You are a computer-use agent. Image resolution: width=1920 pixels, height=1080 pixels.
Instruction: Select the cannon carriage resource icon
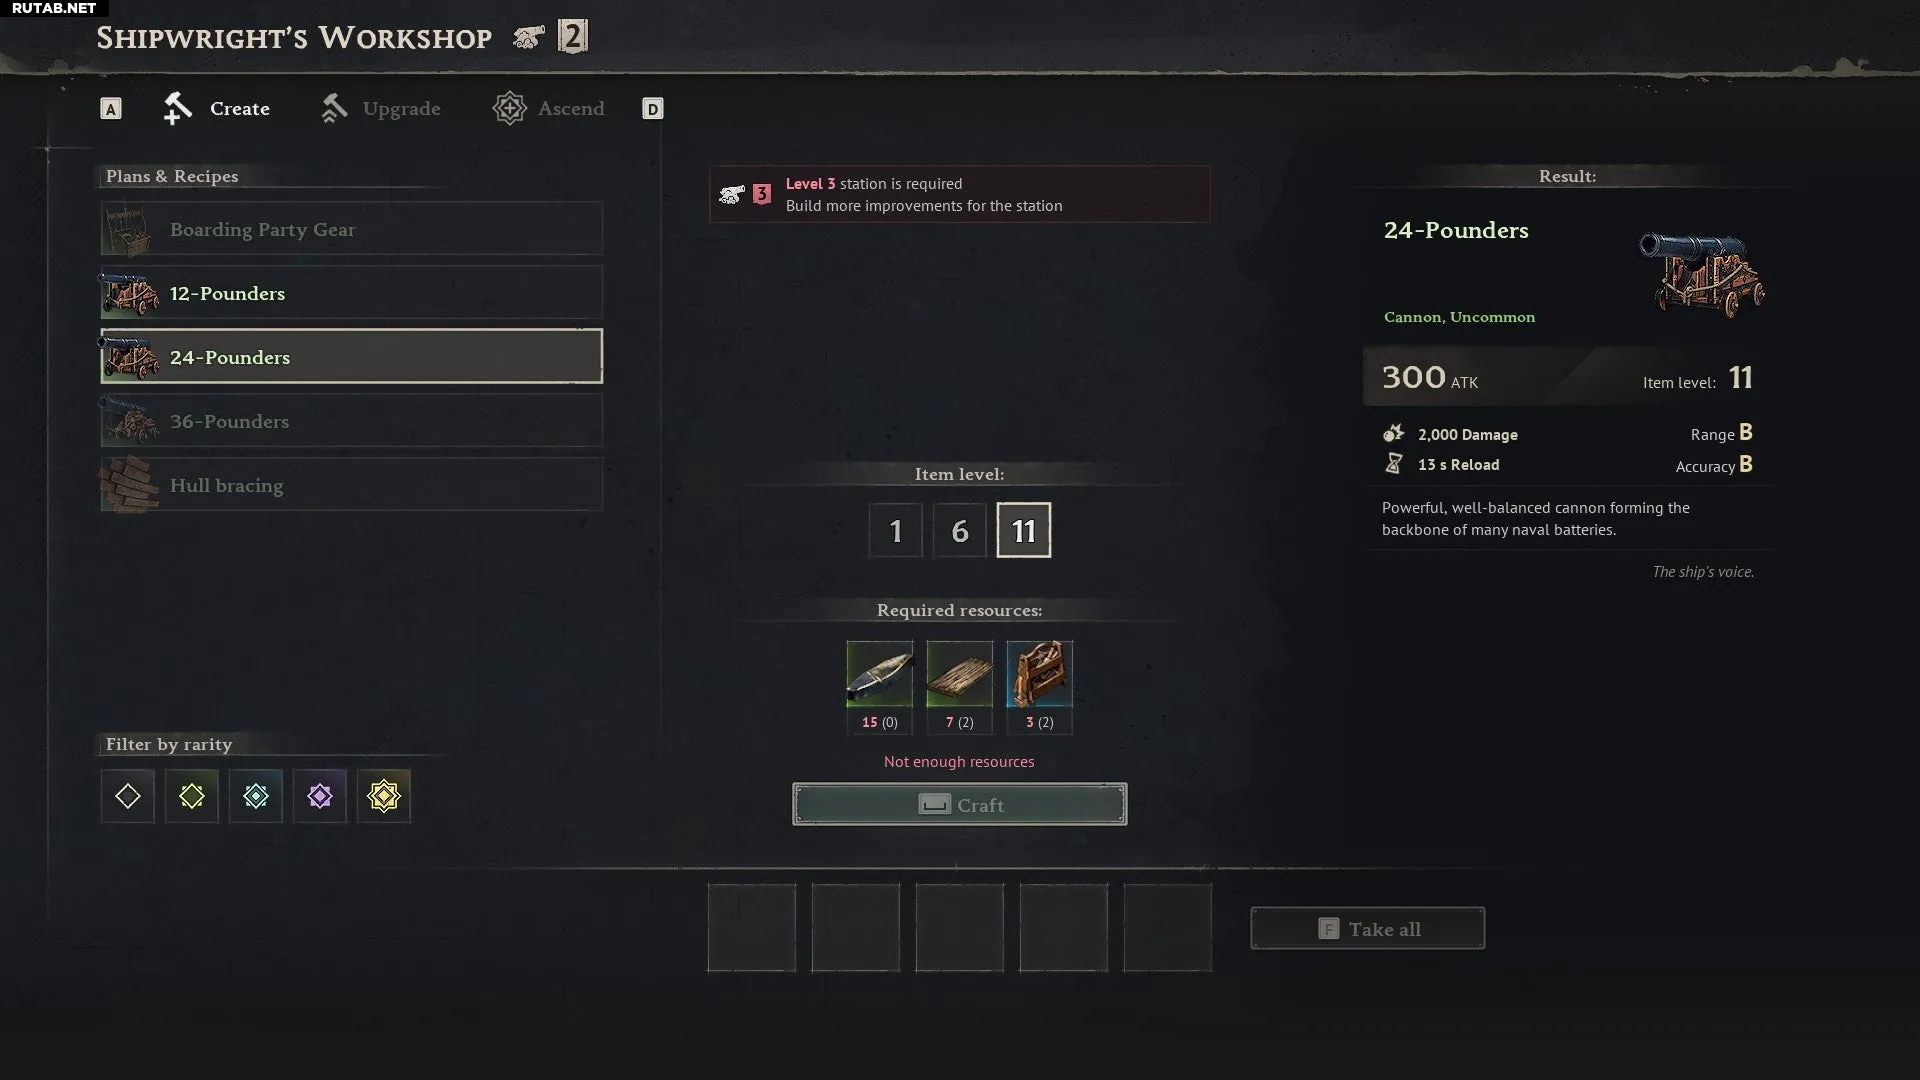pos(1040,674)
